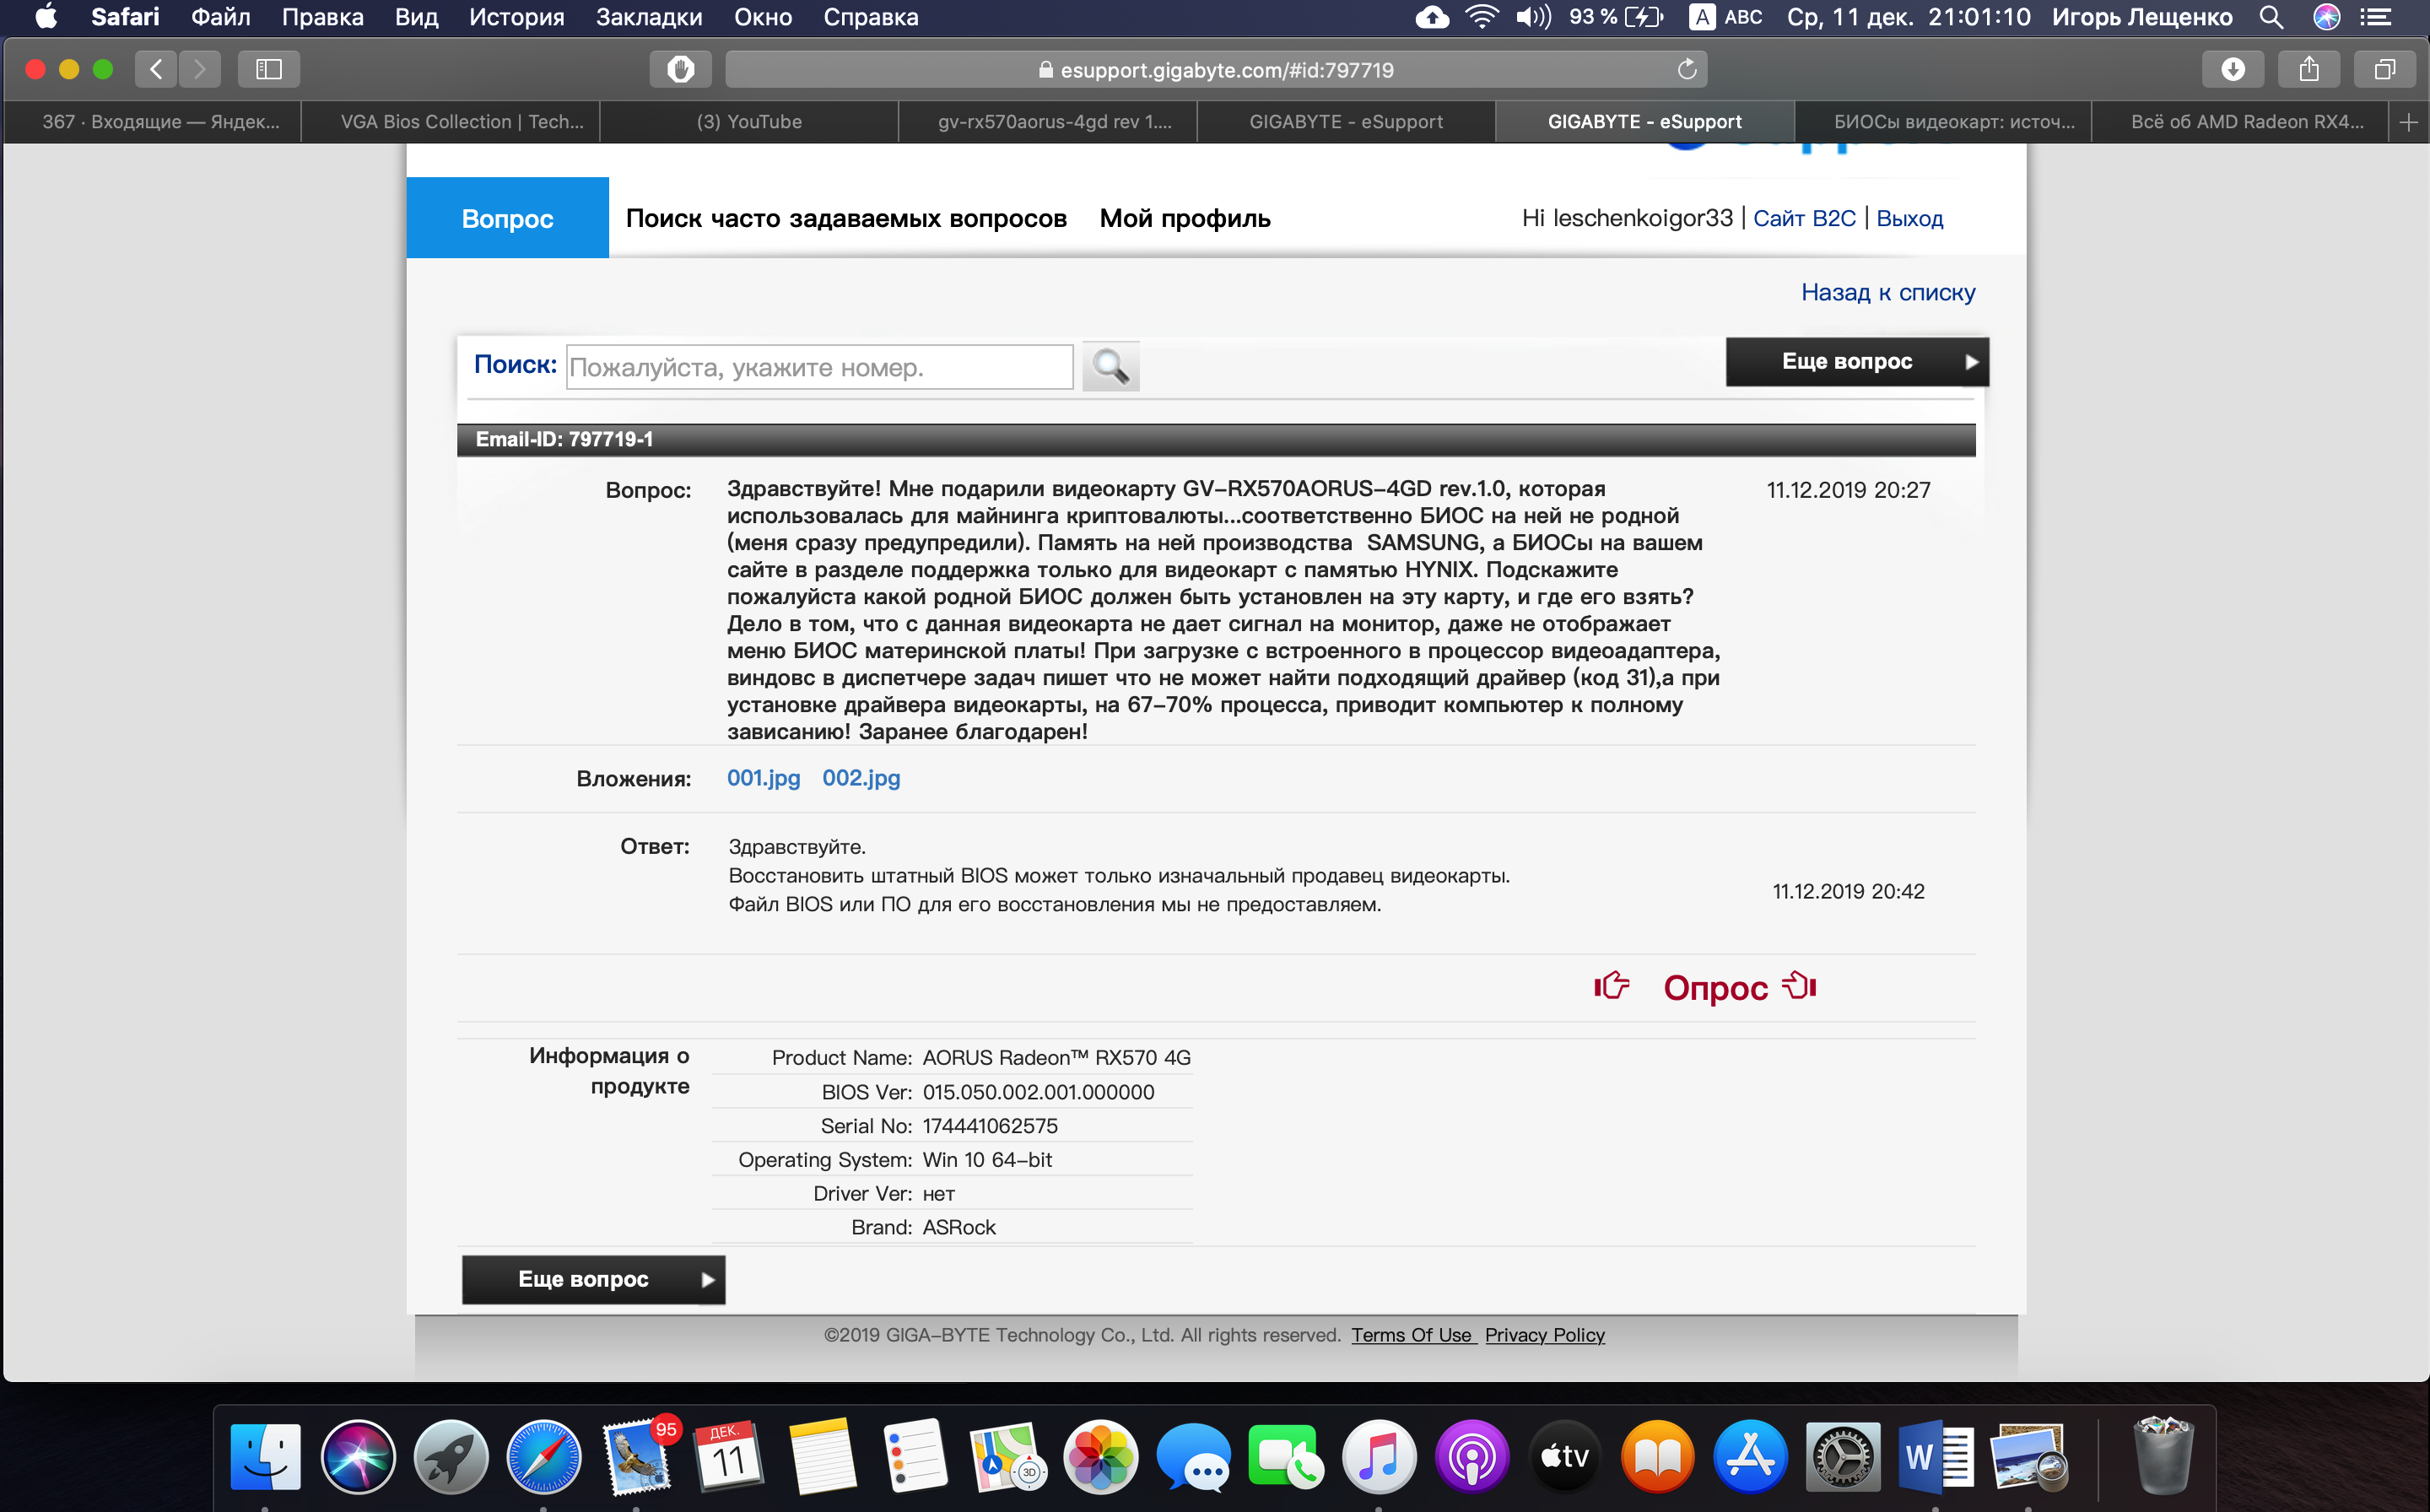Click the thumbs-up survey icon
The width and height of the screenshot is (2430, 1512).
click(x=1611, y=986)
